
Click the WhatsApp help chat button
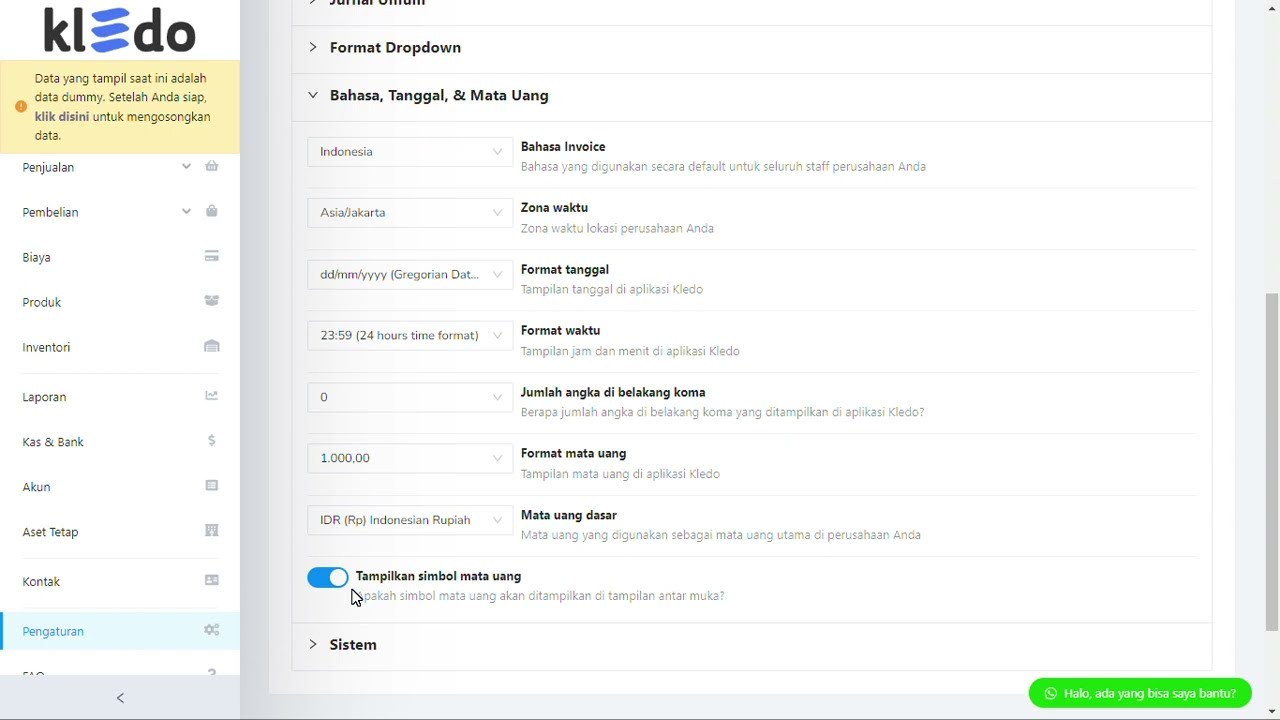click(1140, 693)
